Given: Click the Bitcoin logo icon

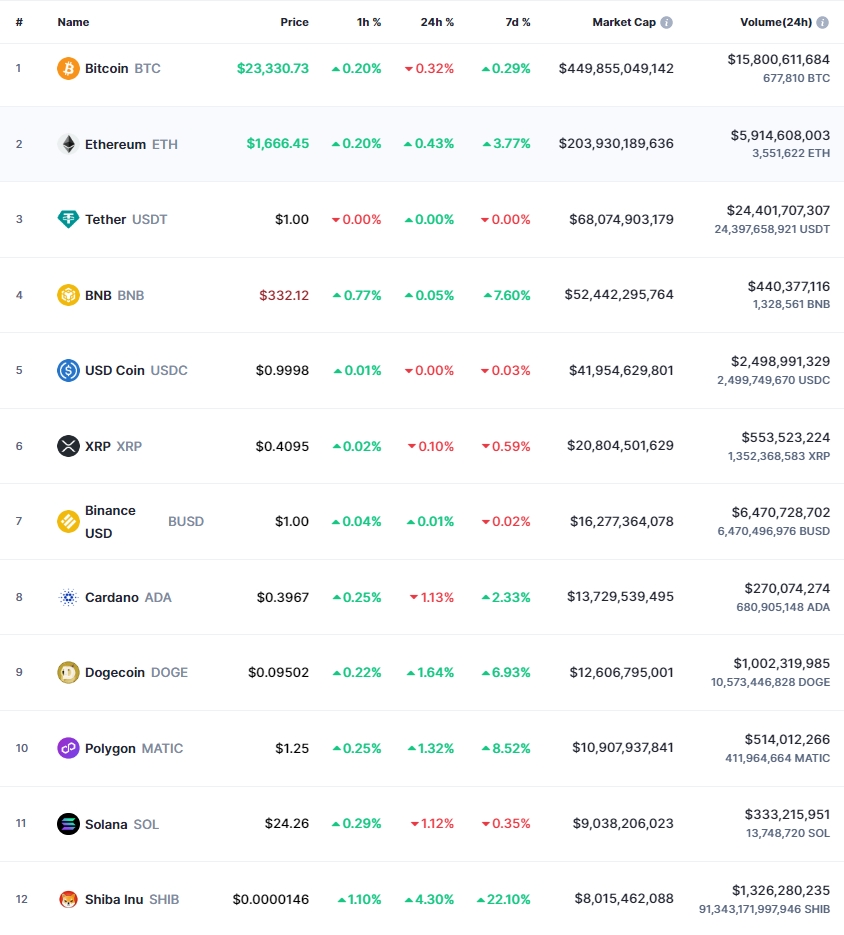Looking at the screenshot, I should coord(68,69).
